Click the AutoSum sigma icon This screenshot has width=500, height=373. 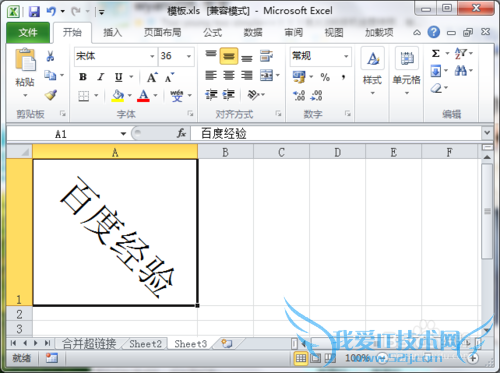[x=436, y=54]
